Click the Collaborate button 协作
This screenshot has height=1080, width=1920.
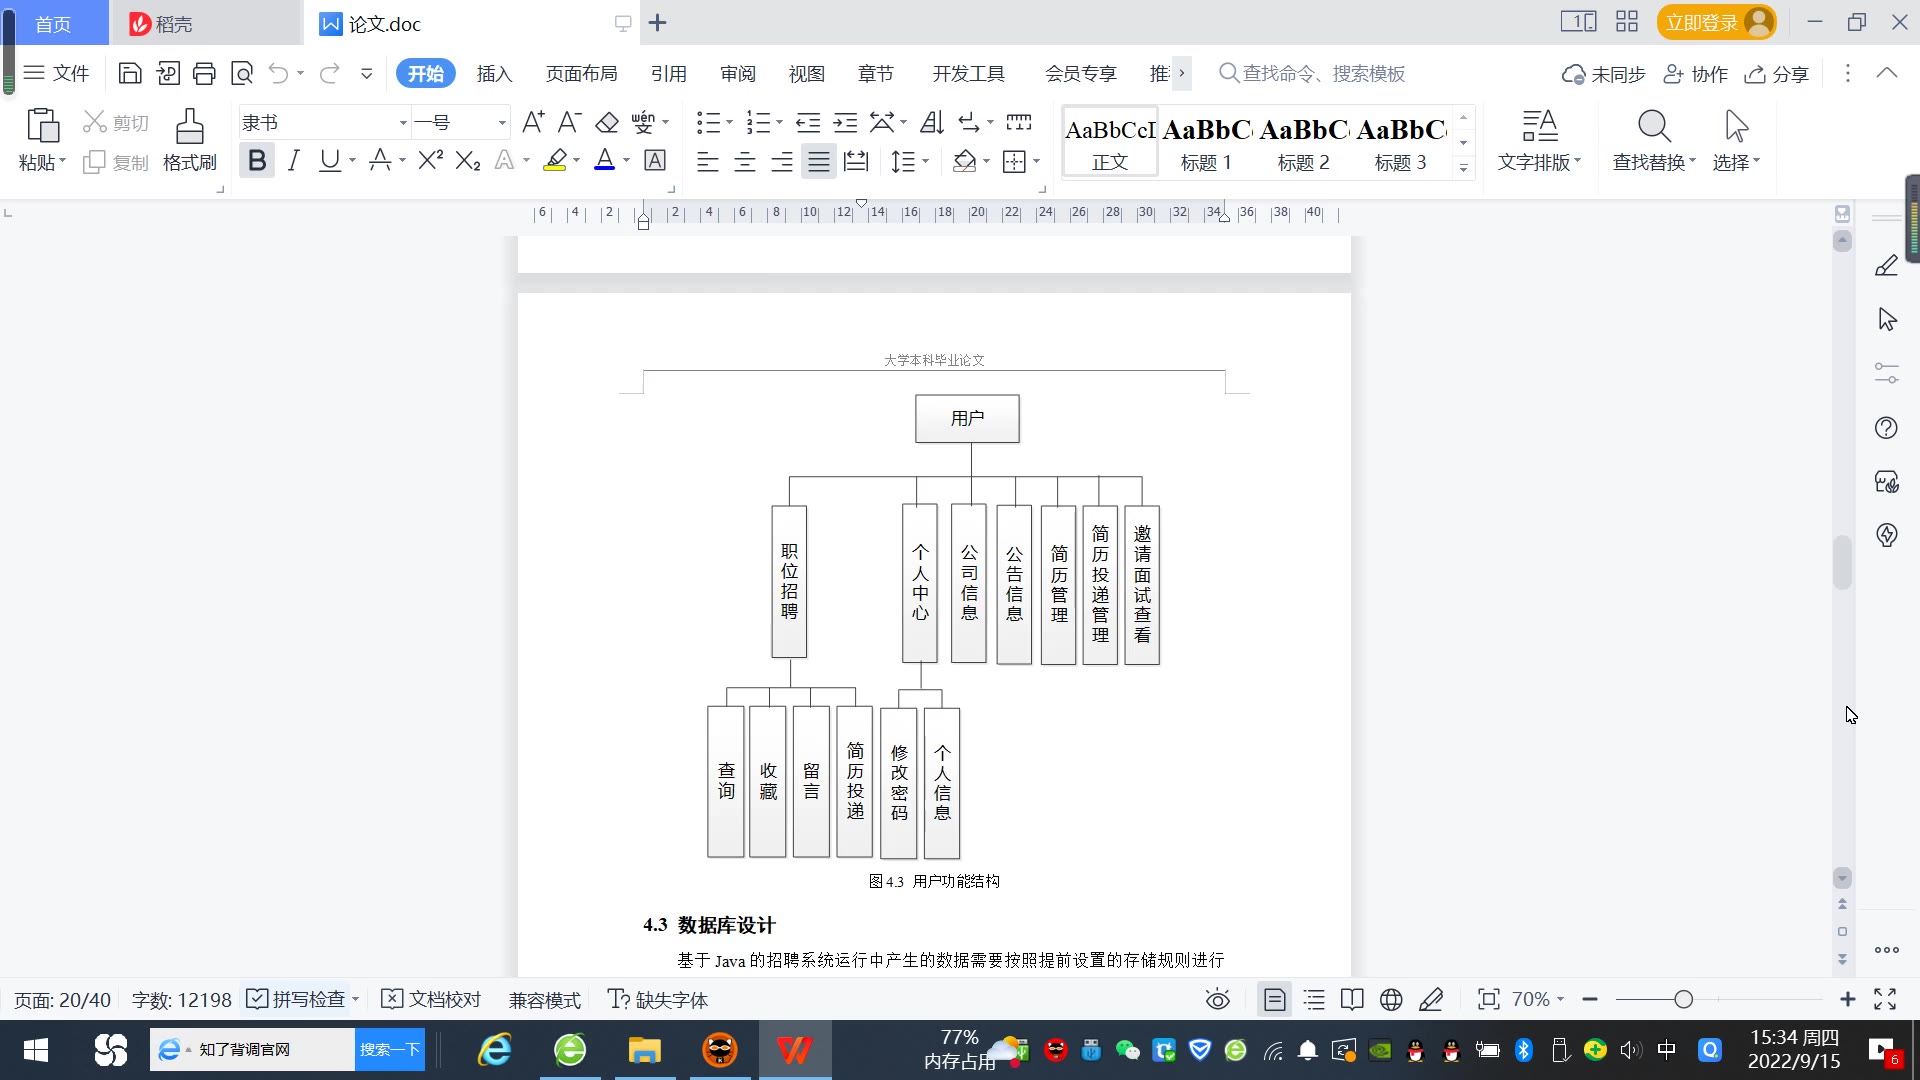coord(1695,74)
